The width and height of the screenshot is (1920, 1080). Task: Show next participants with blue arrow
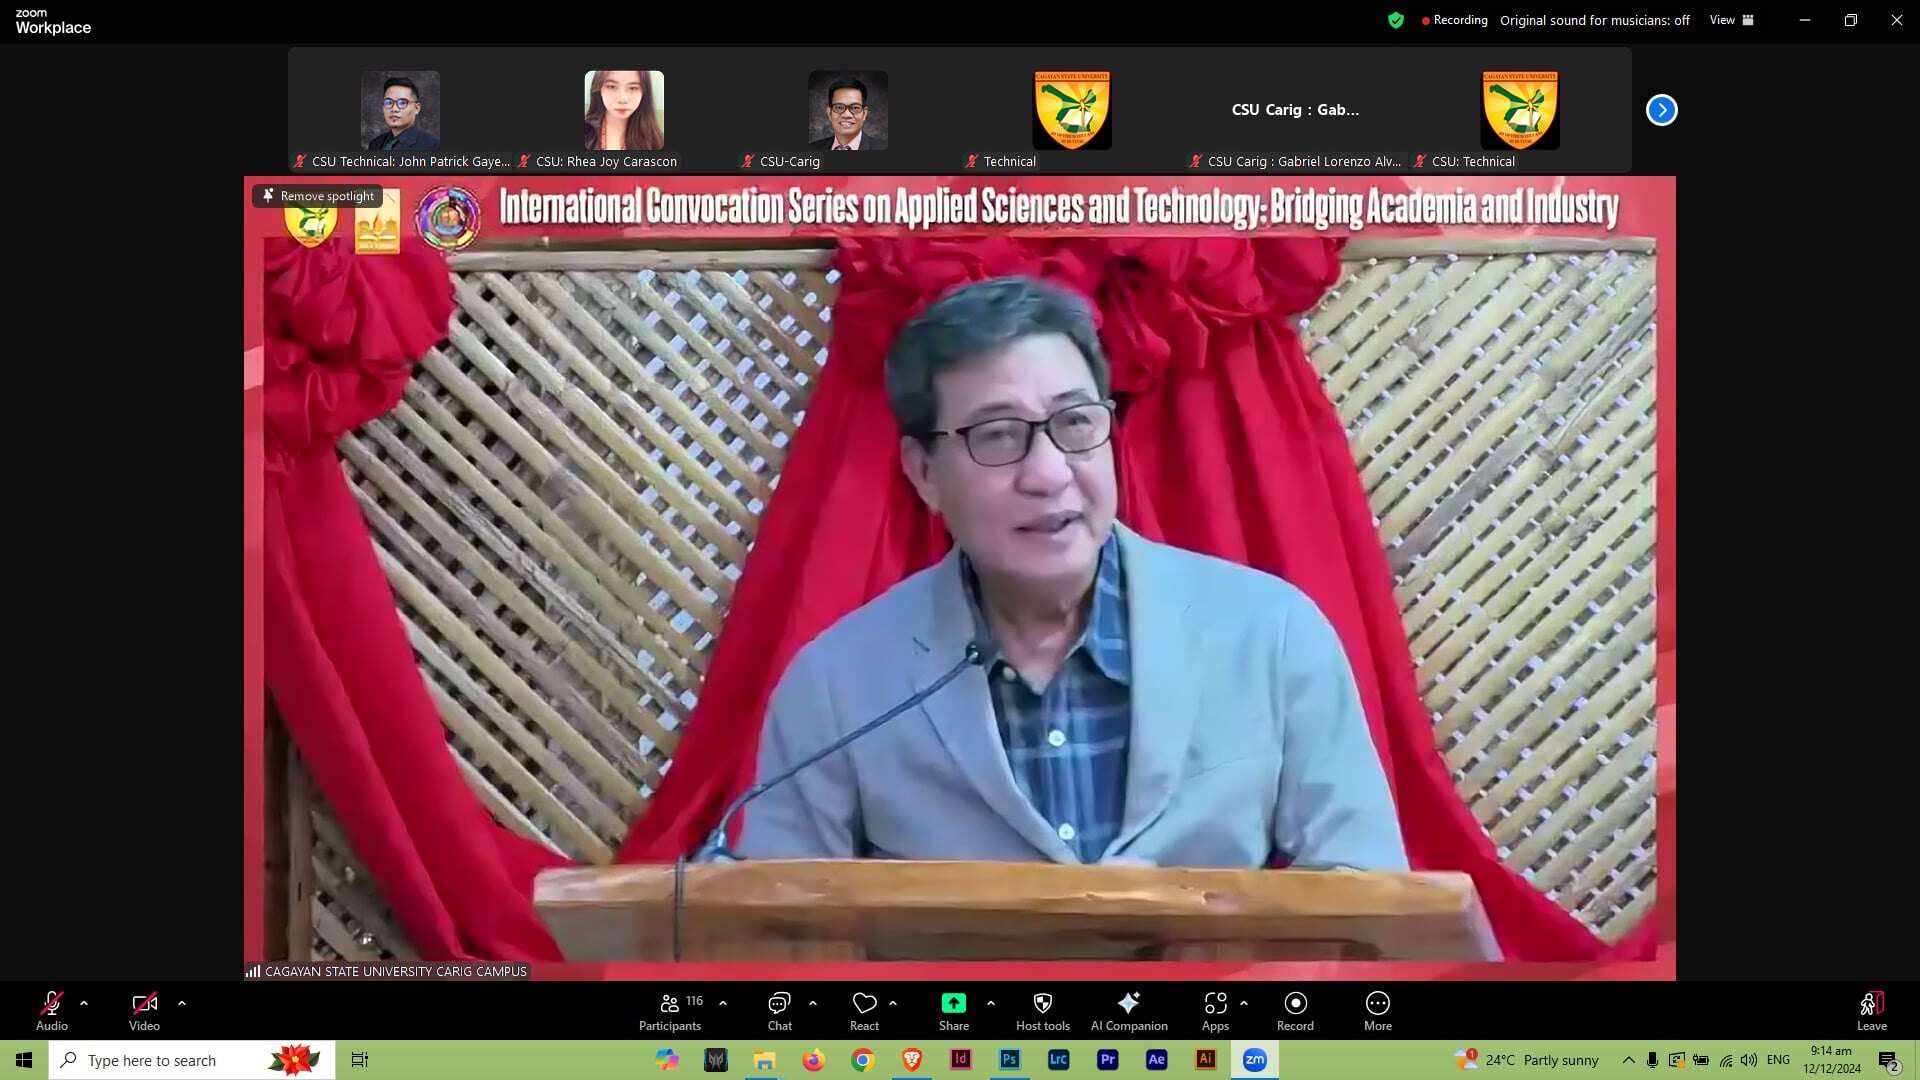[x=1661, y=110]
